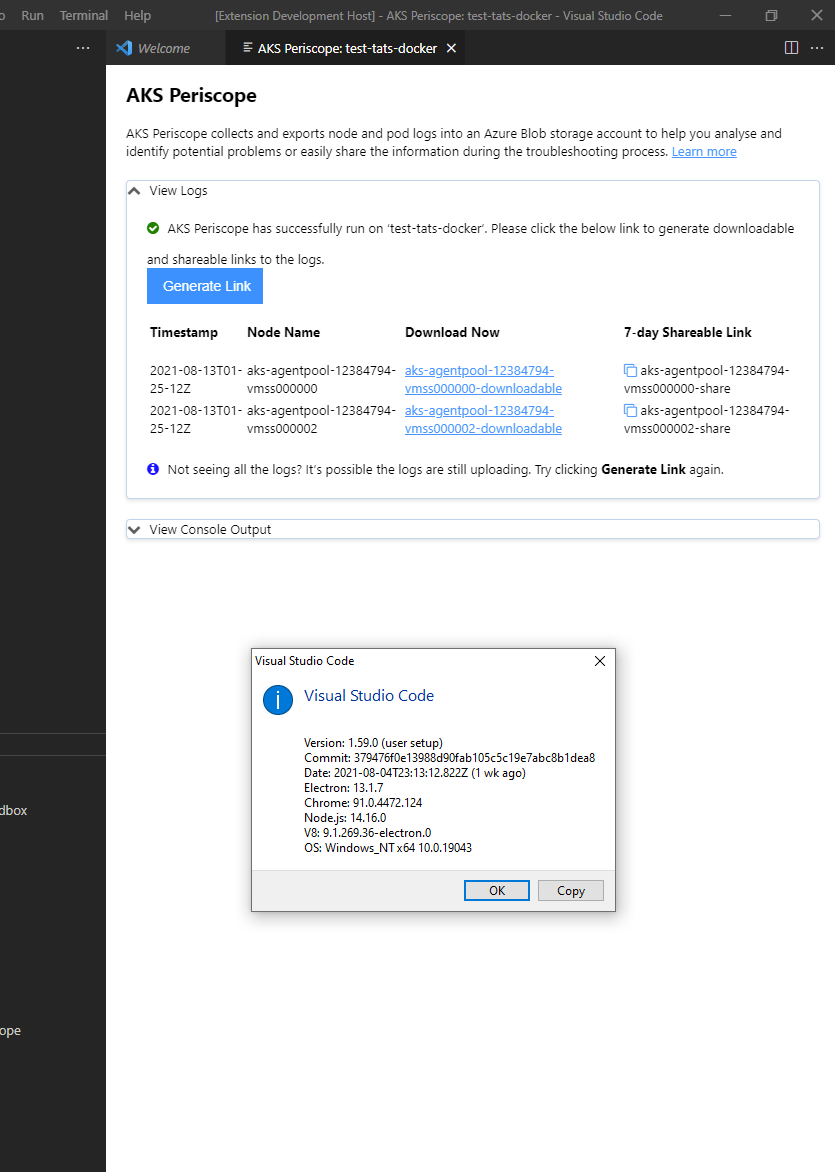
Task: Open the Terminal menu
Action: [83, 14]
